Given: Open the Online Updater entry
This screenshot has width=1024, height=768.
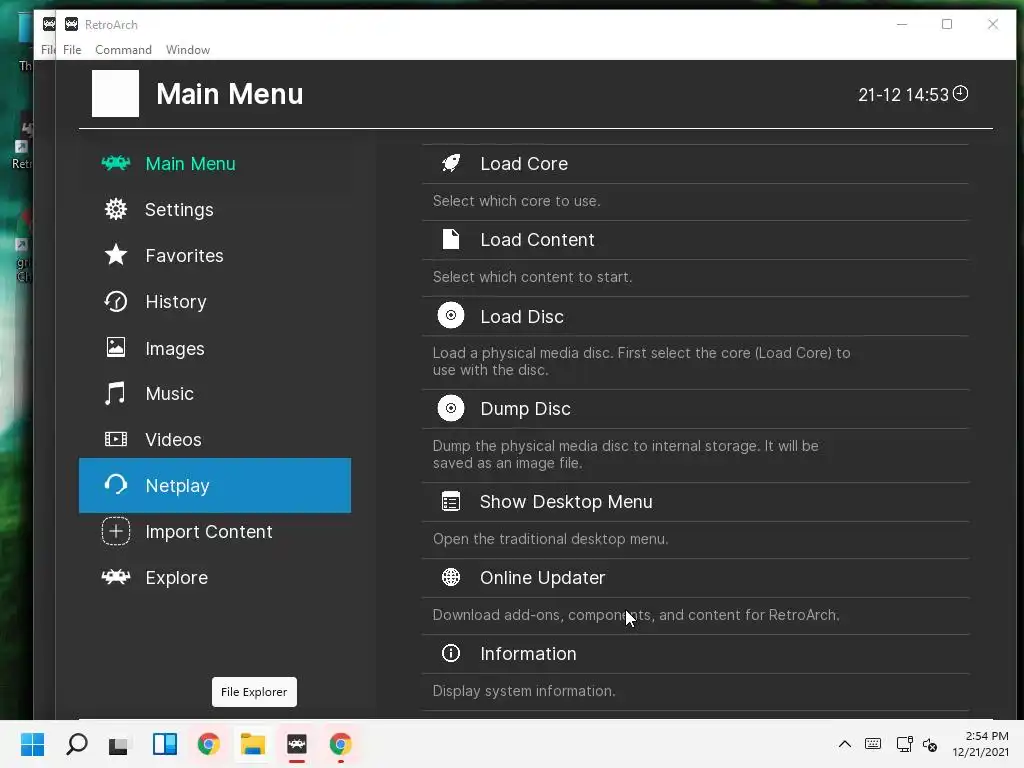Looking at the screenshot, I should coord(696,577).
